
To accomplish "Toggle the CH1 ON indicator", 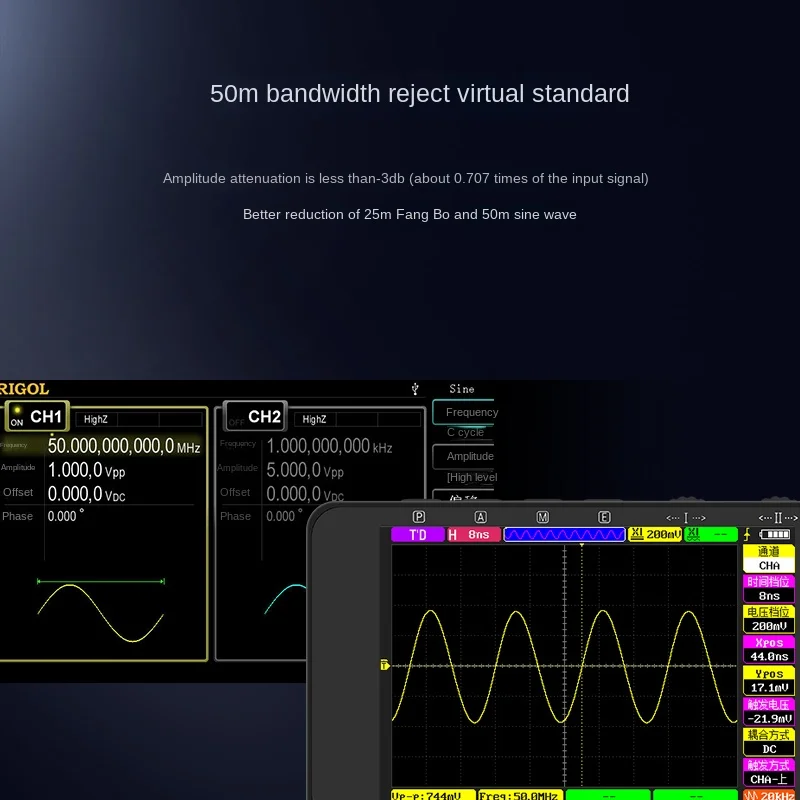I will click(17, 417).
